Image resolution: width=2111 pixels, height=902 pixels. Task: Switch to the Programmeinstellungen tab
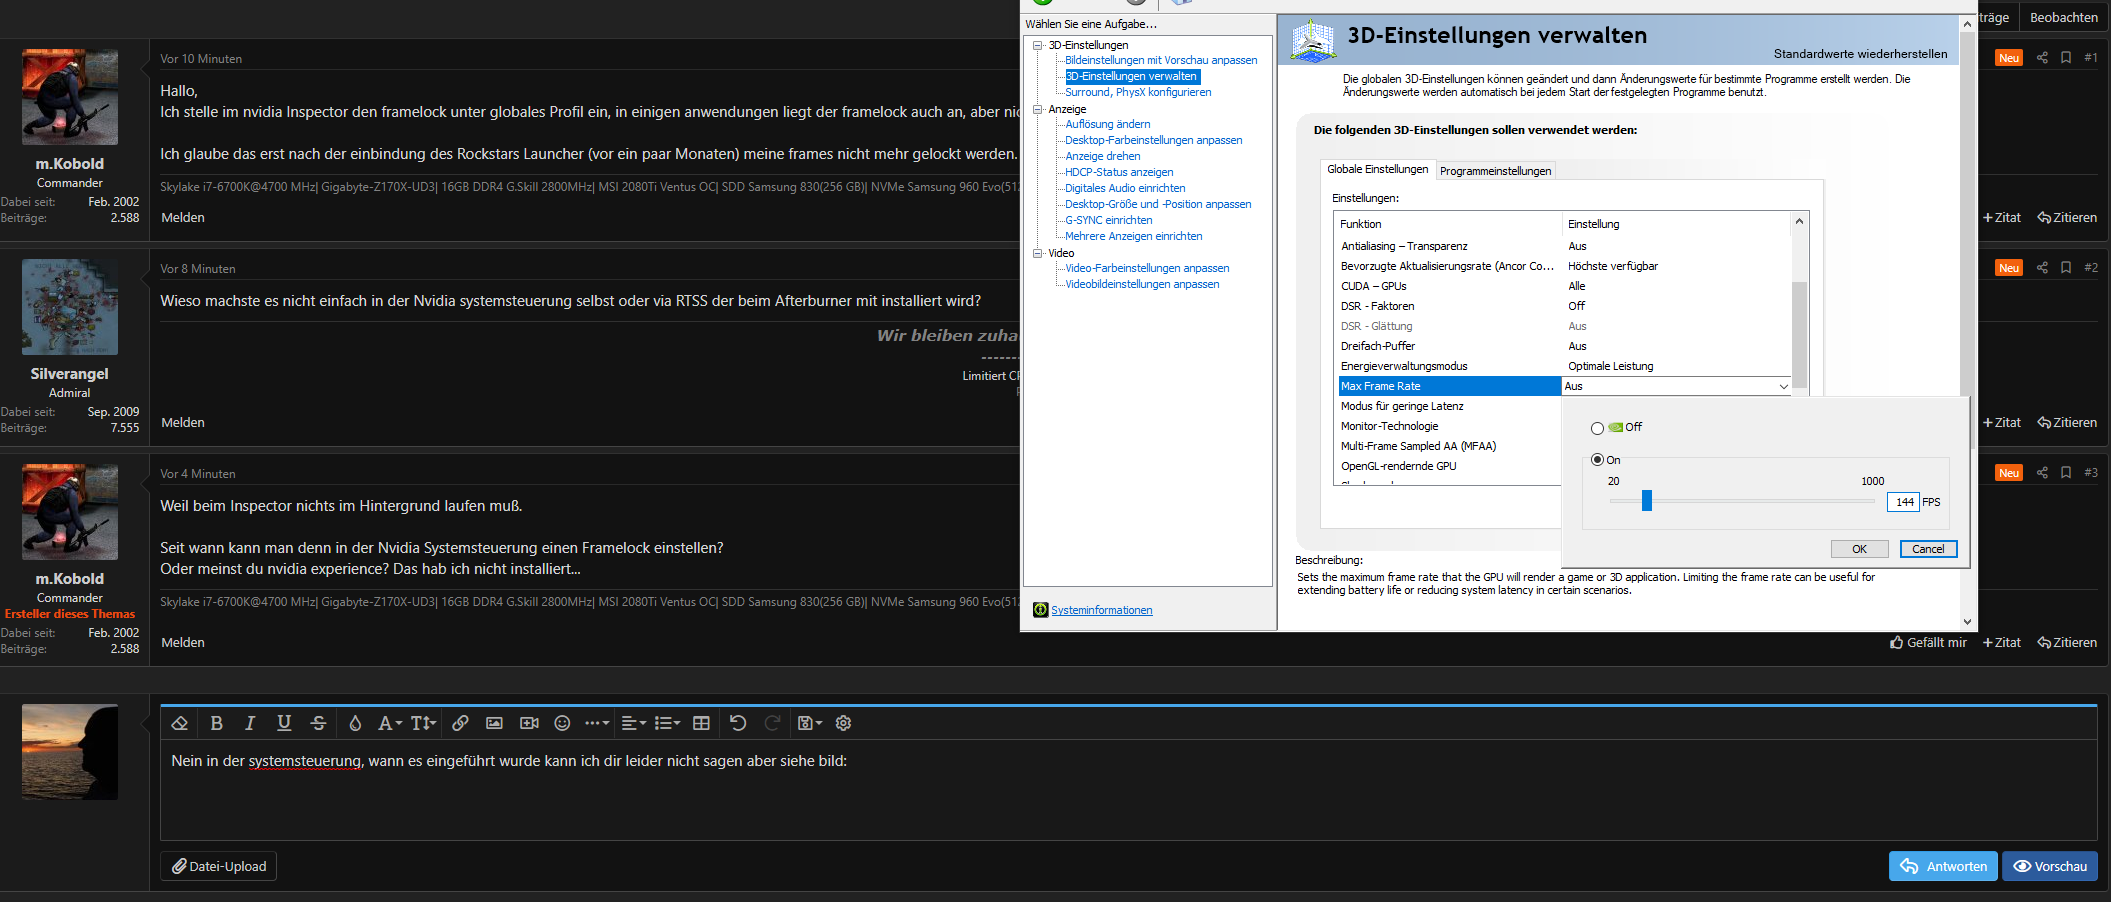point(1495,171)
